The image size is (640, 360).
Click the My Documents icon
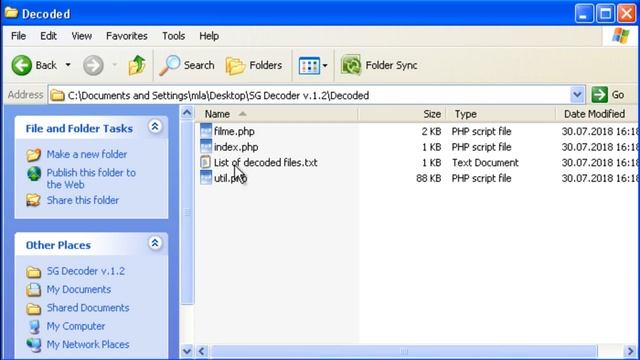pyautogui.click(x=33, y=290)
